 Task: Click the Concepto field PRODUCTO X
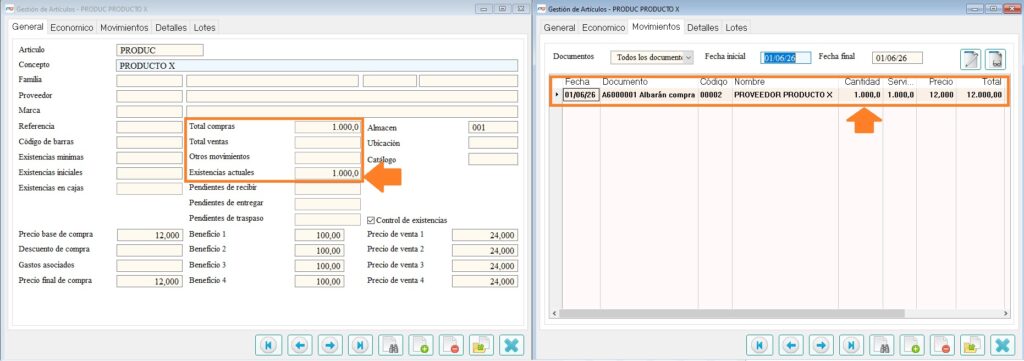click(x=317, y=65)
